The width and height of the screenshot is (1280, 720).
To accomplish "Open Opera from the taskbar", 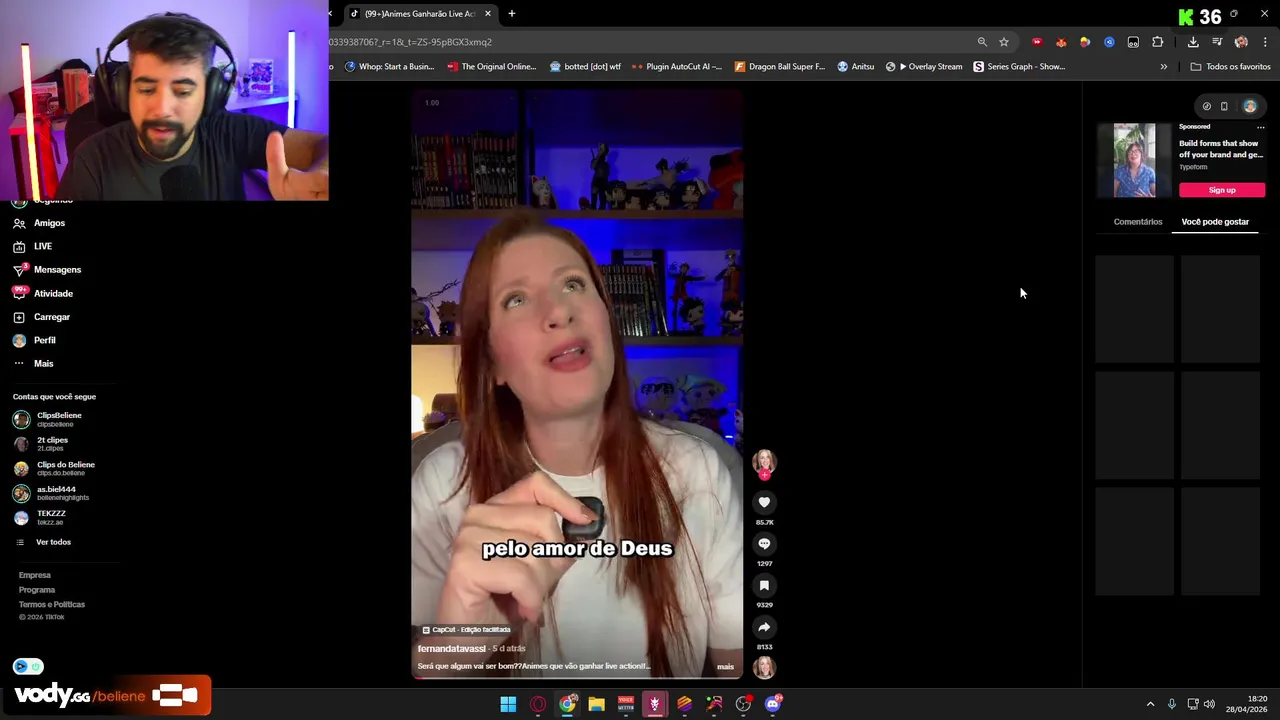I will coord(538,704).
